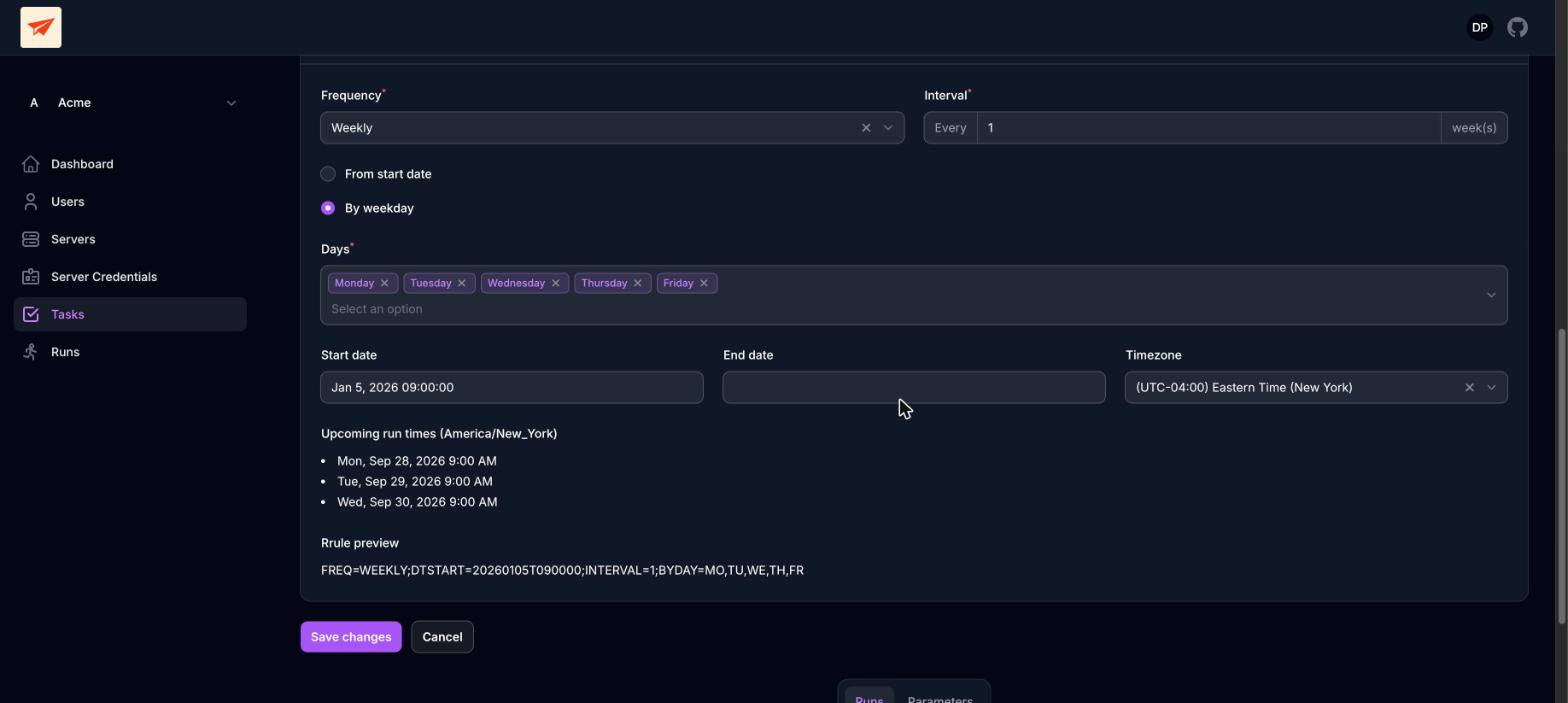Click the paper plane app logo
The height and width of the screenshot is (703, 1568).
click(41, 27)
